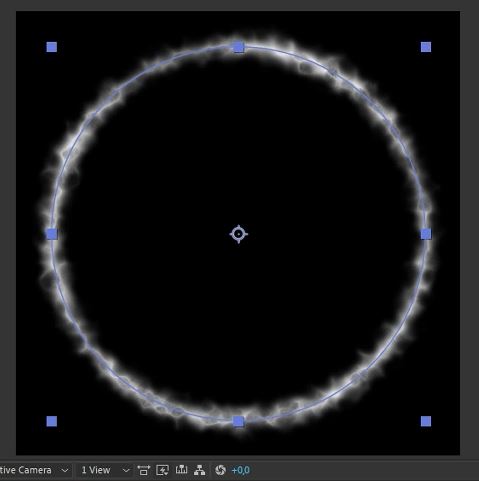Click the +0,0 exposure value field
The height and width of the screenshot is (481, 479).
[240, 470]
